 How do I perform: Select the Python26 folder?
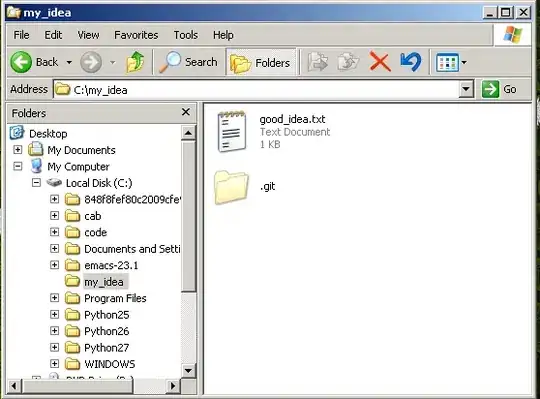106,331
